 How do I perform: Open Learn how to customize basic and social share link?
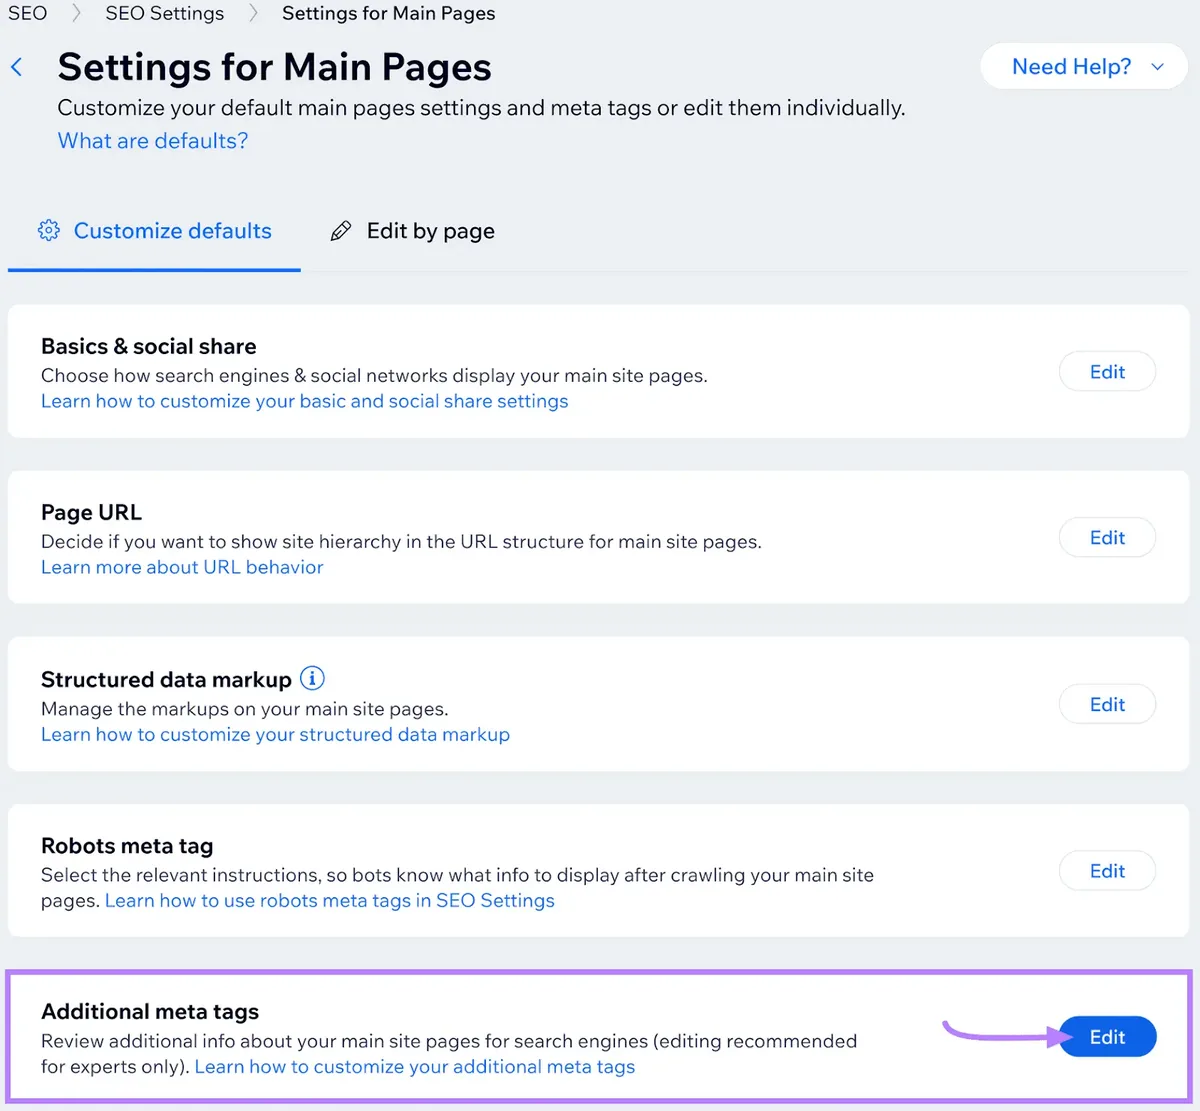click(305, 401)
